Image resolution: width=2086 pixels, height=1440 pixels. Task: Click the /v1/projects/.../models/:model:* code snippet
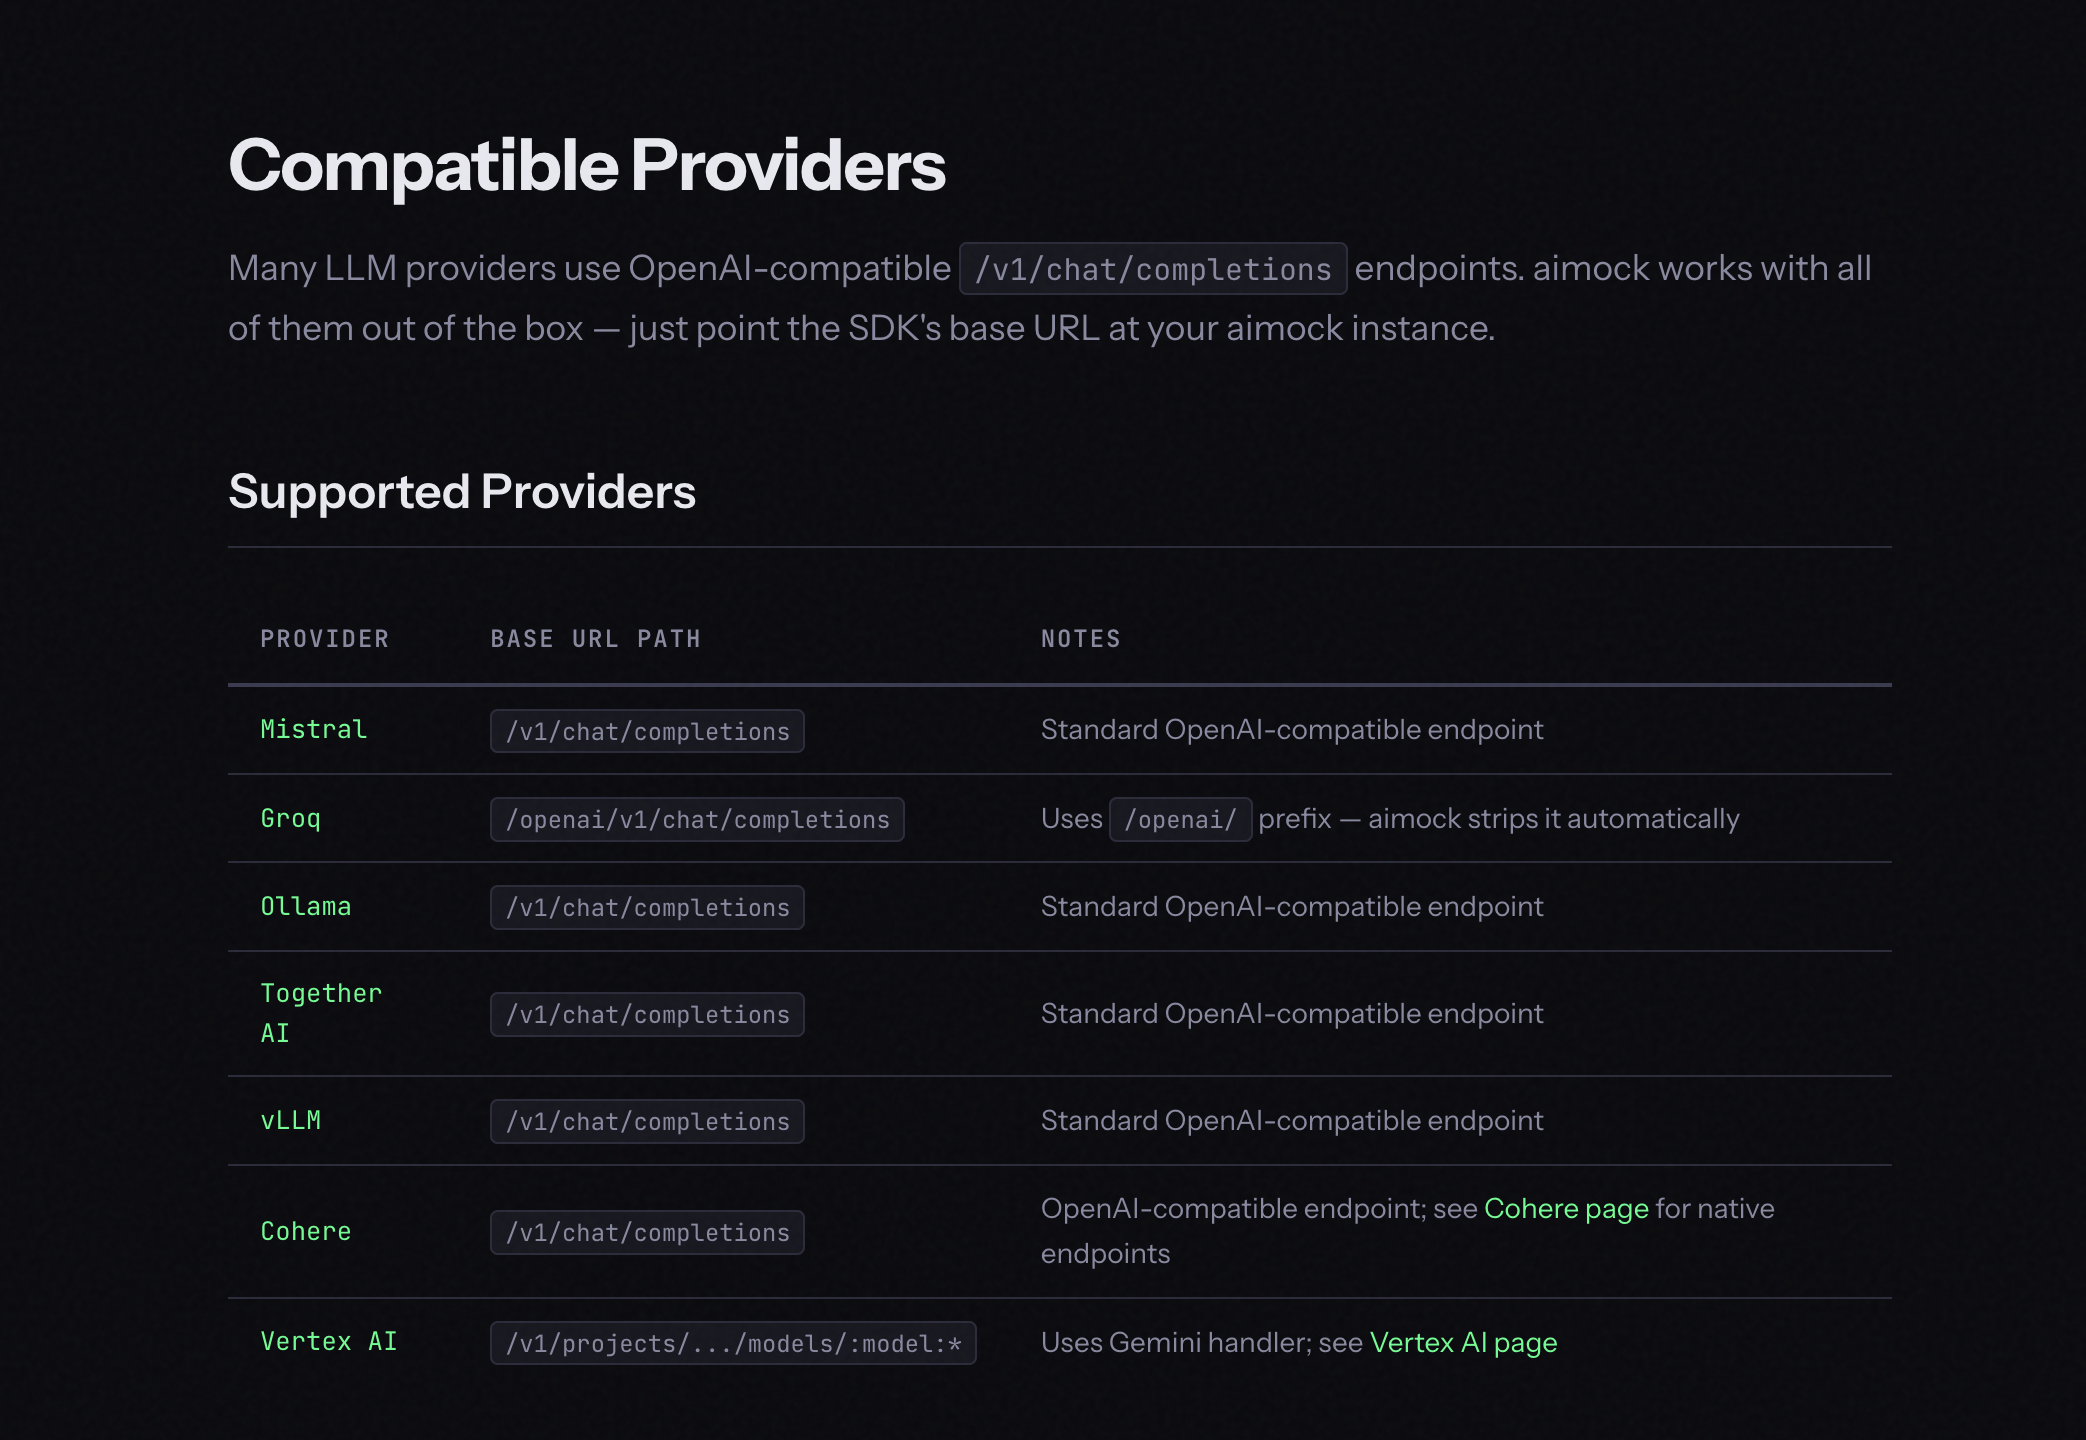733,1343
